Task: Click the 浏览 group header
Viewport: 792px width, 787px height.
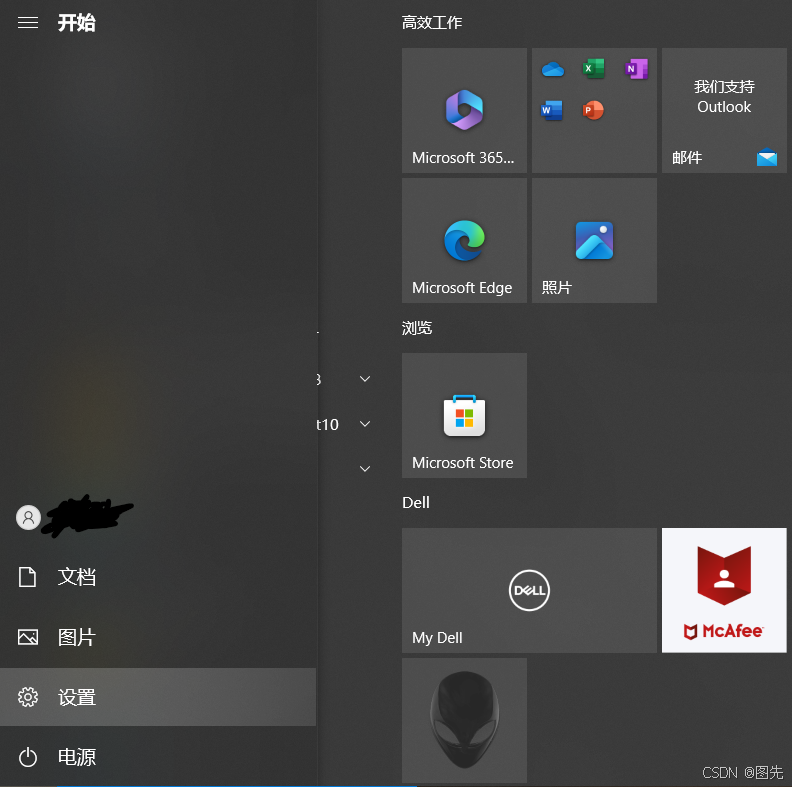Action: (x=417, y=328)
